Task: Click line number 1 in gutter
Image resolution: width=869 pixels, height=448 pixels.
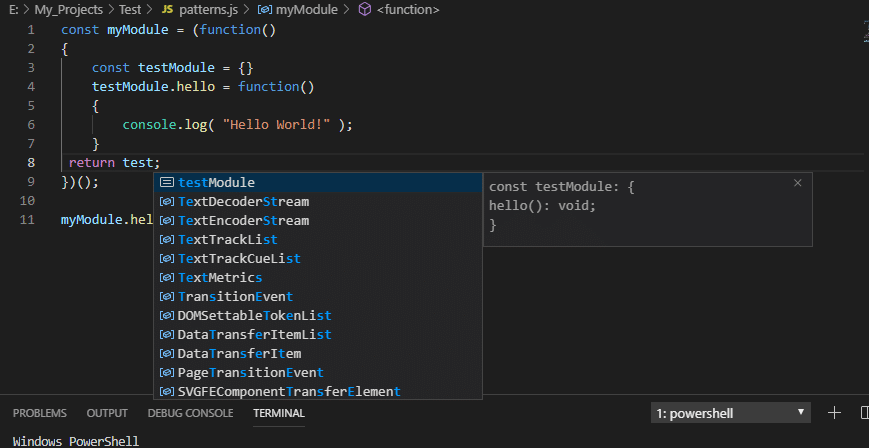Action: coord(30,29)
